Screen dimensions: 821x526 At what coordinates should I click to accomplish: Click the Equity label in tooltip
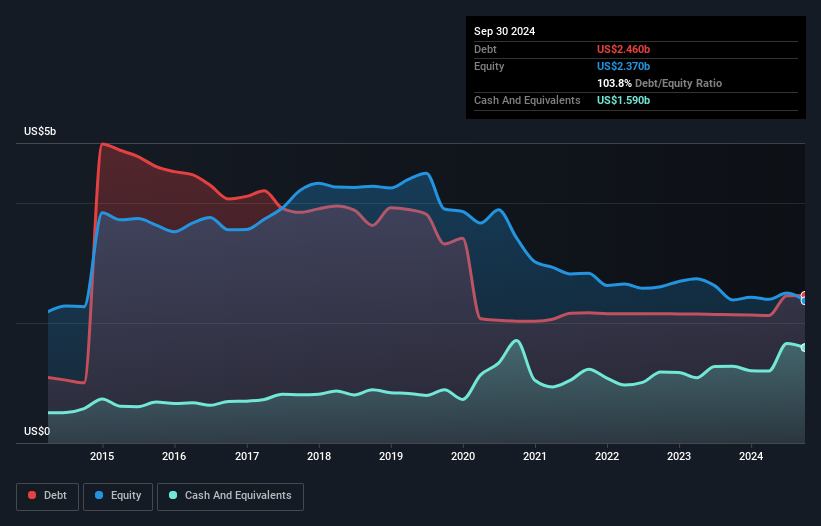[489, 66]
